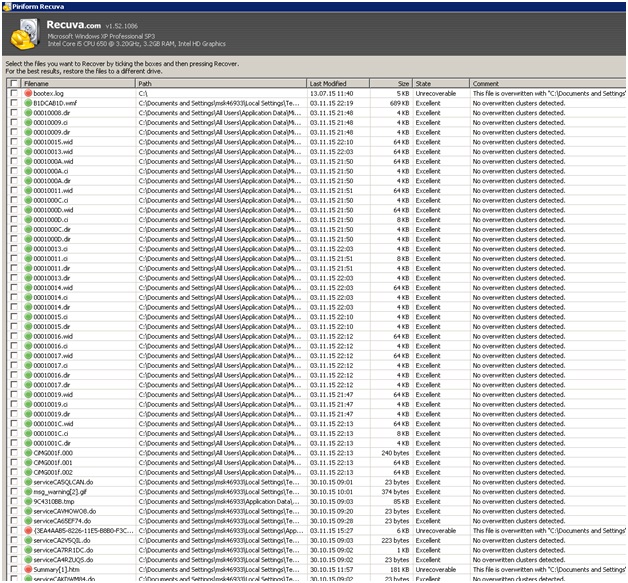Click the red icon of the {3EA4AAB5-8226 file
The width and height of the screenshot is (628, 583).
[28, 531]
